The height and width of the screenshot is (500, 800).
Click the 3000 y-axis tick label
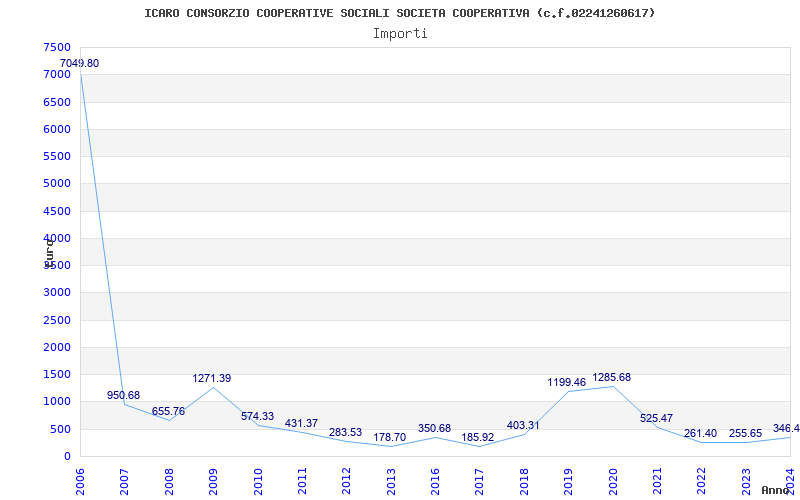57,293
